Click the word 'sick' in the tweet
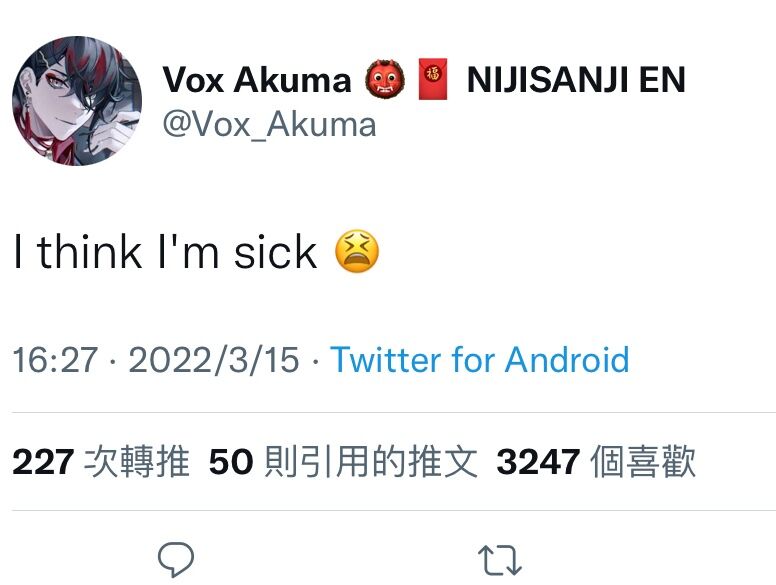This screenshot has width=776, height=585. point(275,252)
